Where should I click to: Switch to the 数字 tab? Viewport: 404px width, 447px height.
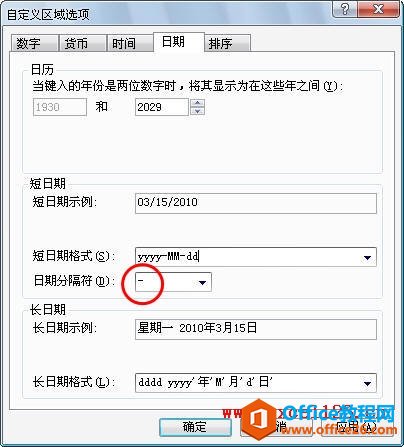34,43
